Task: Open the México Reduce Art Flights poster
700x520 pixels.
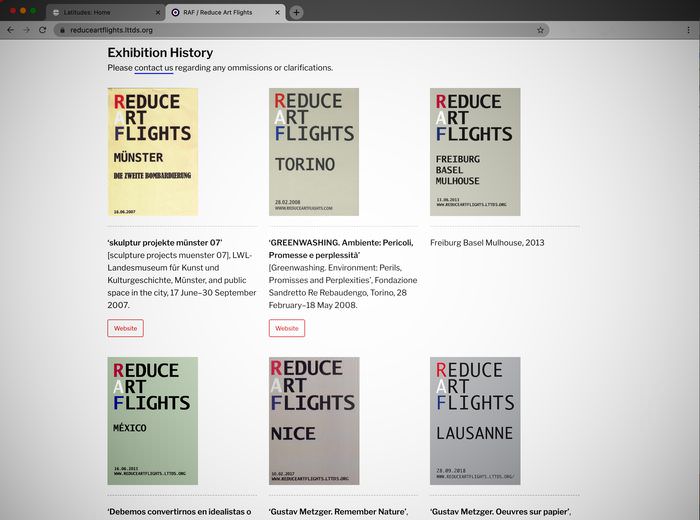Action: (x=153, y=421)
